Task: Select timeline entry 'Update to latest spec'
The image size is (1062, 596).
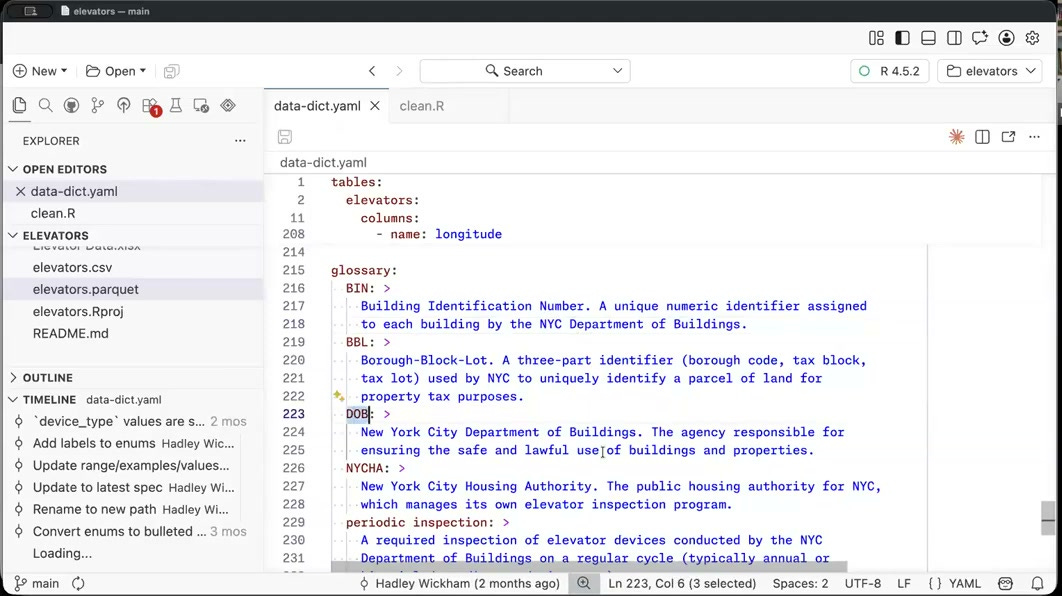Action: 134,487
